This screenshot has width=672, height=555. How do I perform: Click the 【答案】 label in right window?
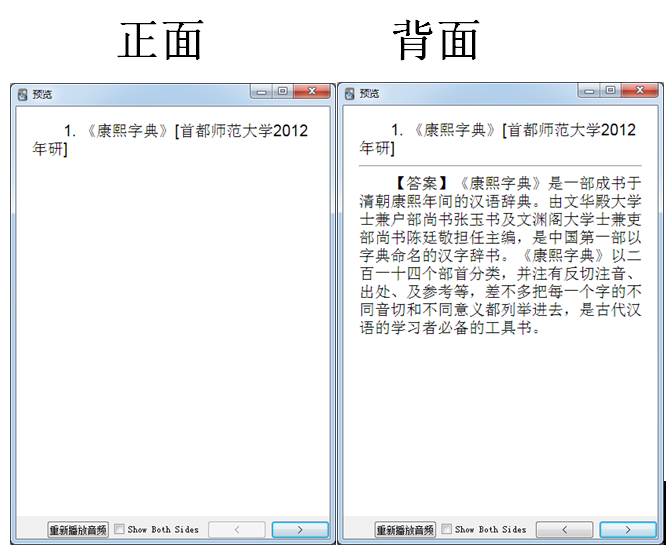[x=422, y=183]
